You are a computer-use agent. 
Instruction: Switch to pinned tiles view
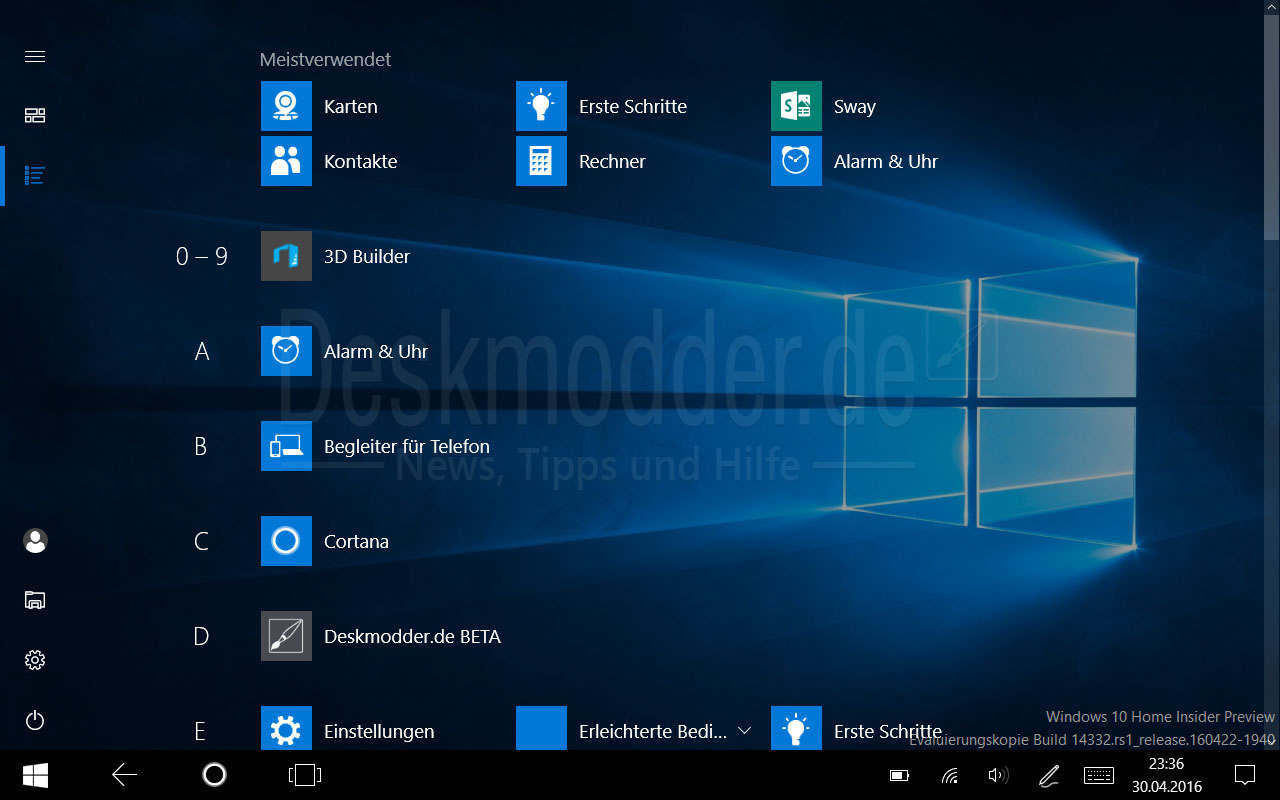click(x=35, y=115)
